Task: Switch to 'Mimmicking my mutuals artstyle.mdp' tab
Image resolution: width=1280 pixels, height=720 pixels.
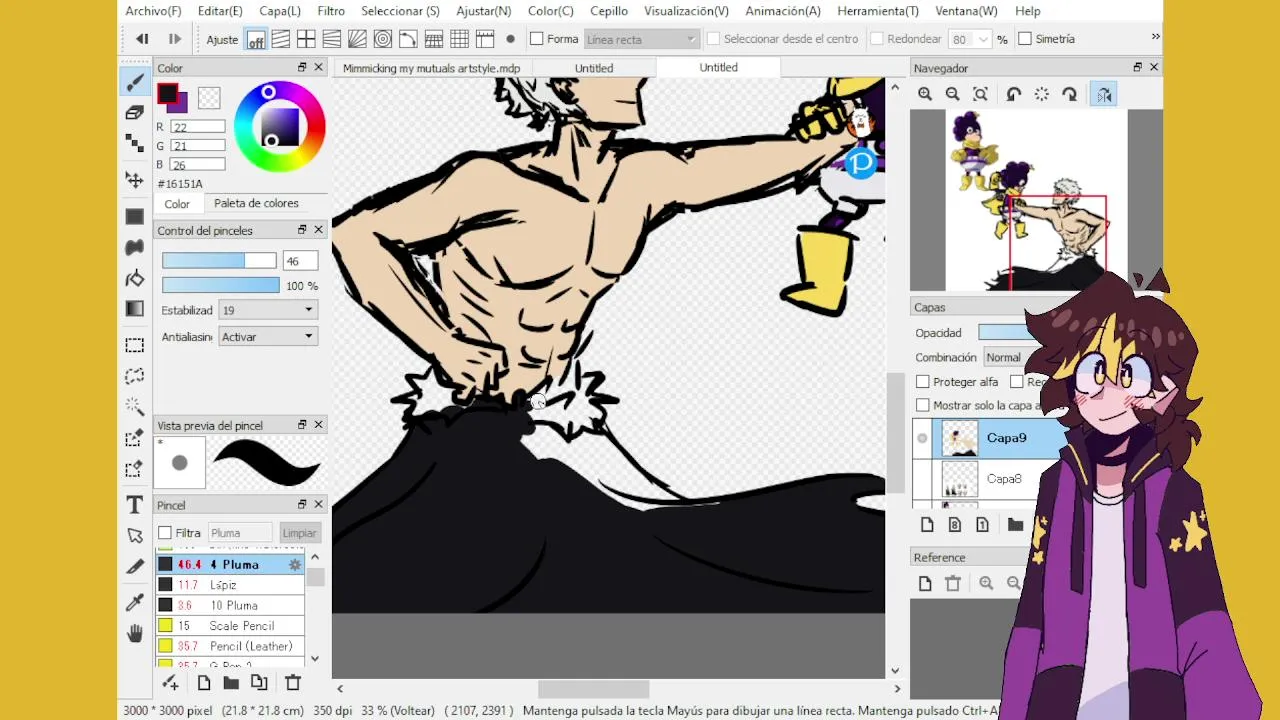Action: 432,68
